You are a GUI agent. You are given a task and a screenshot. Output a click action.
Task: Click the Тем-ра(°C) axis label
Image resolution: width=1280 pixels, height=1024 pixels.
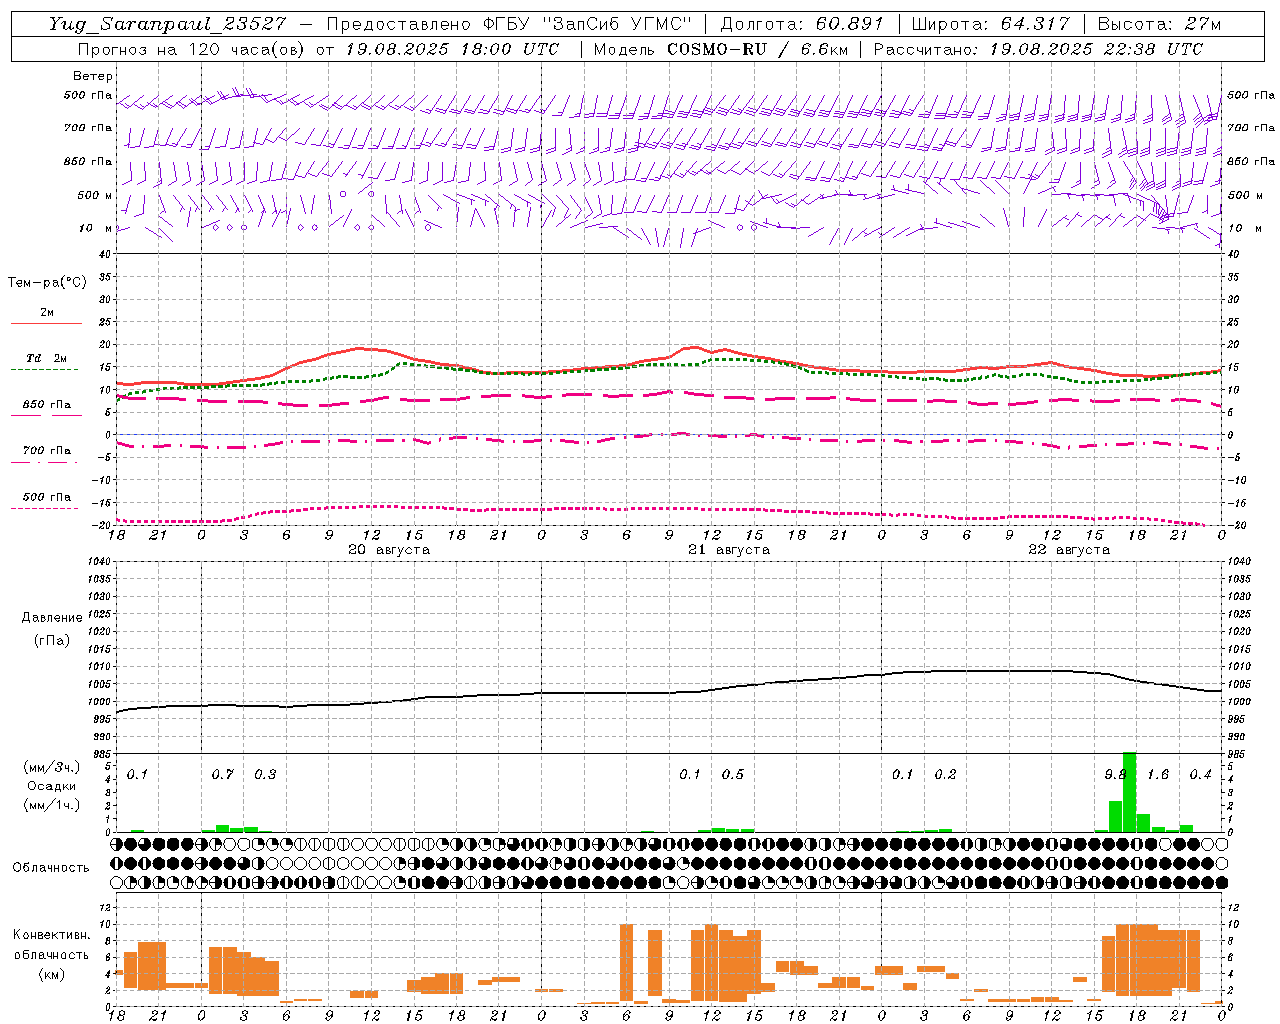47,283
